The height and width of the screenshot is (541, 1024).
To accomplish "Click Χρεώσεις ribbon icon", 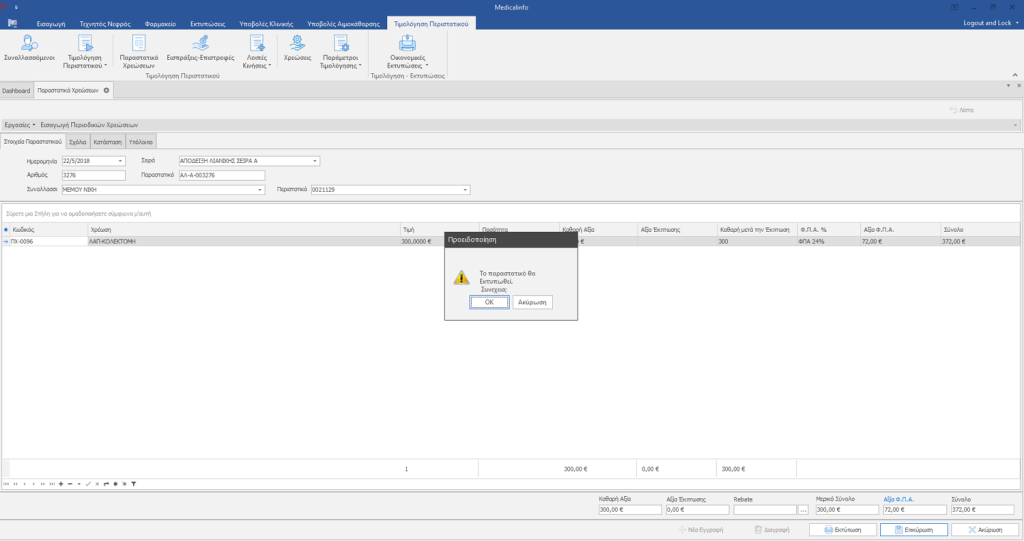I will [x=297, y=43].
